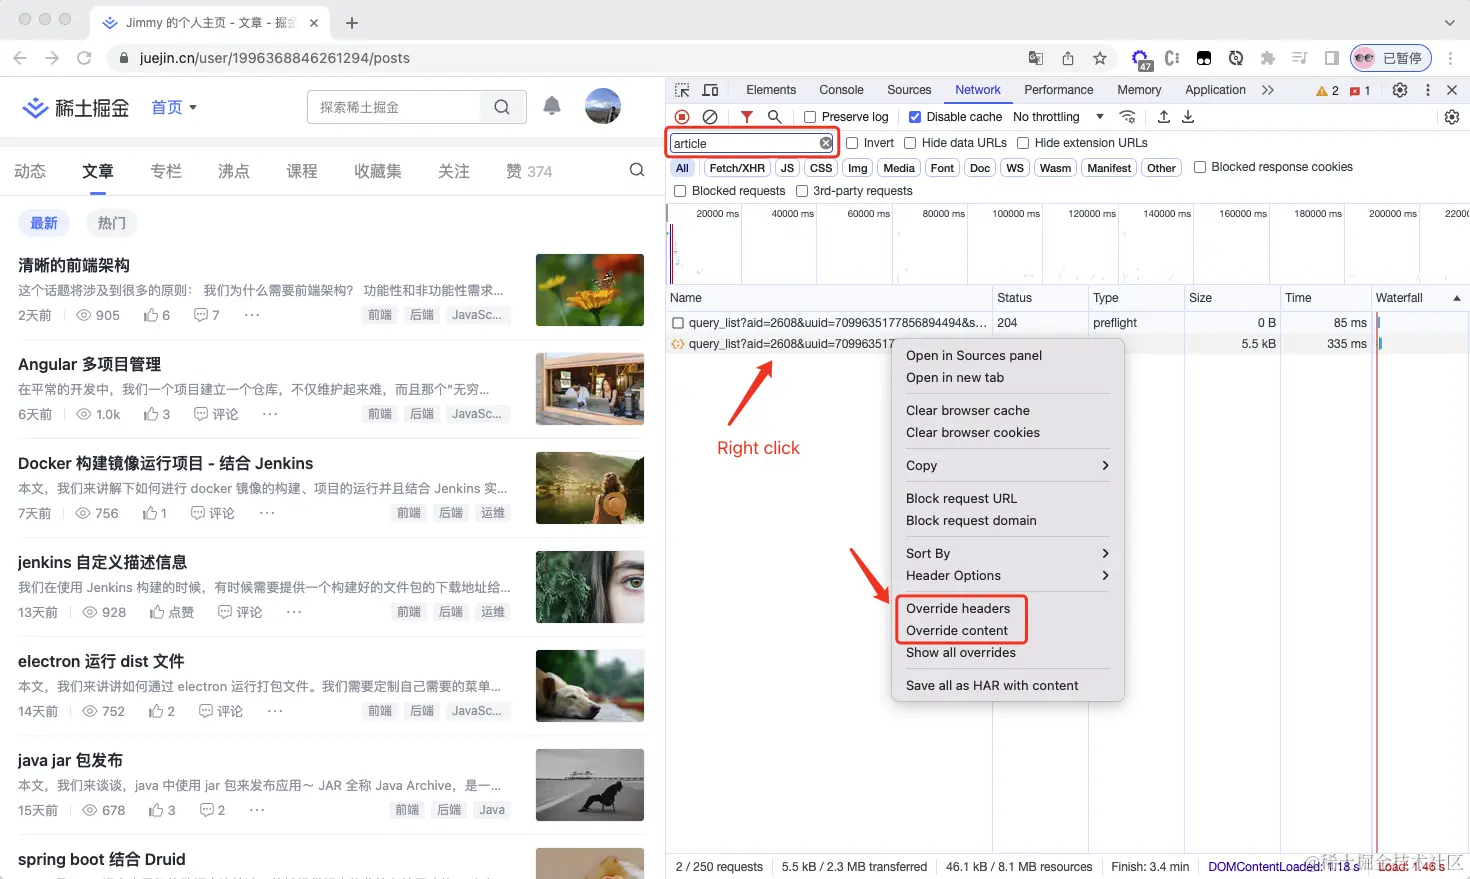
Task: Reload the browser page
Action: pos(84,58)
